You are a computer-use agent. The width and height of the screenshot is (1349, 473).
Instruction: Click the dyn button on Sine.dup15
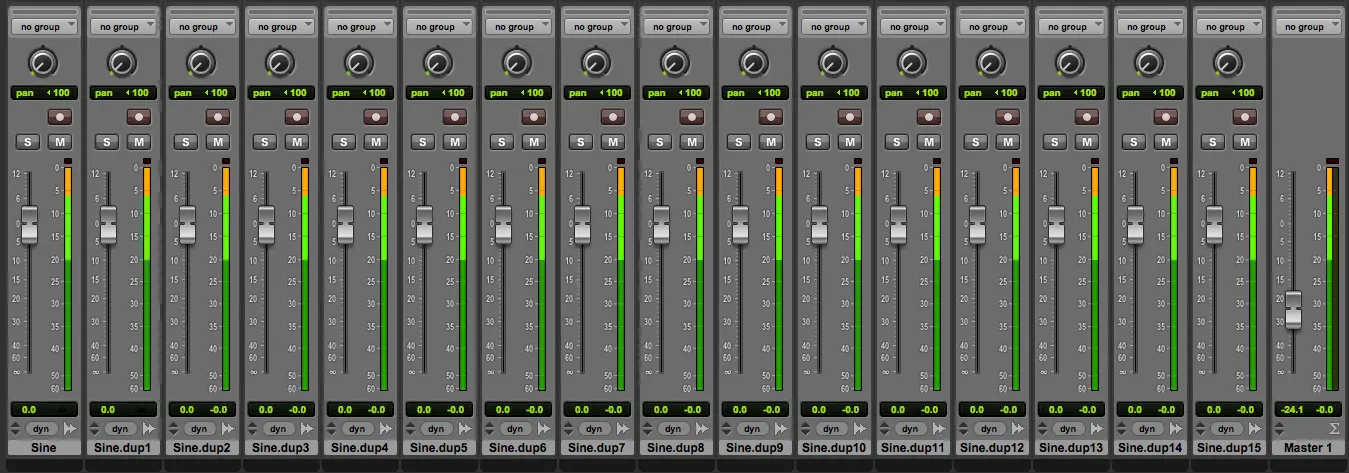[x=1226, y=428]
